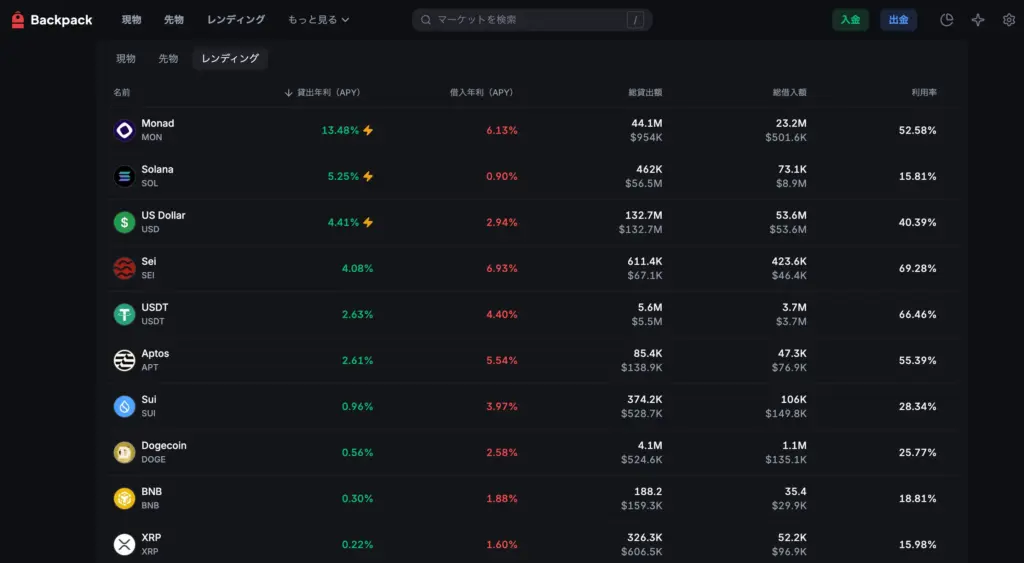Open the portfolio pie chart icon

[x=946, y=20]
